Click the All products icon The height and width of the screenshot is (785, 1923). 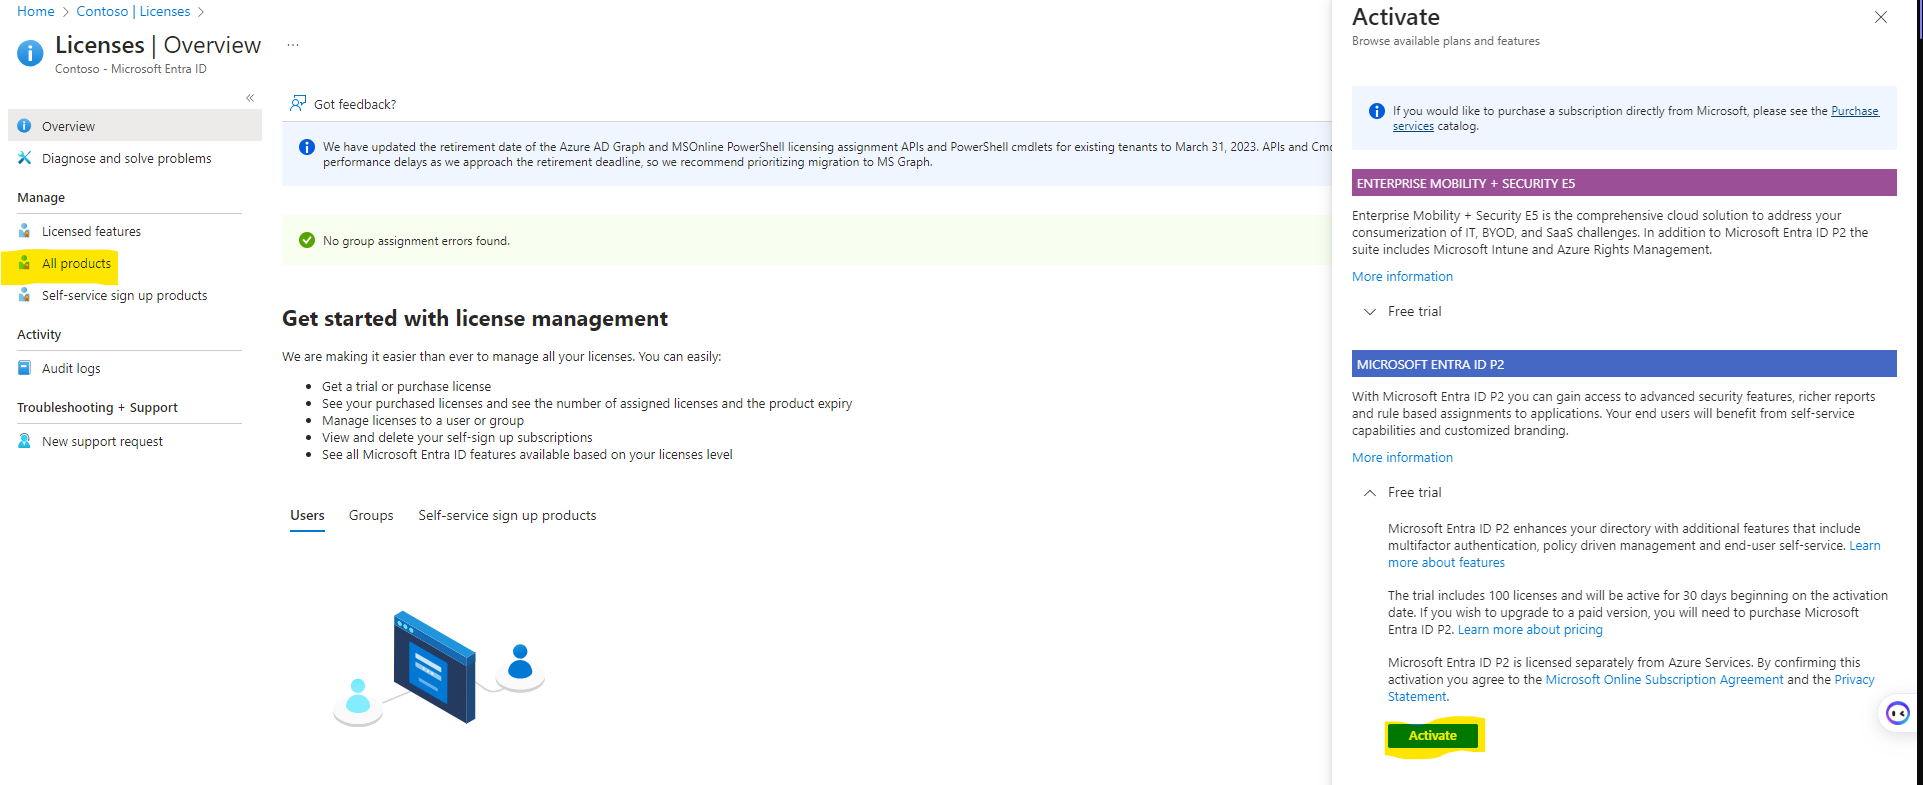(24, 263)
